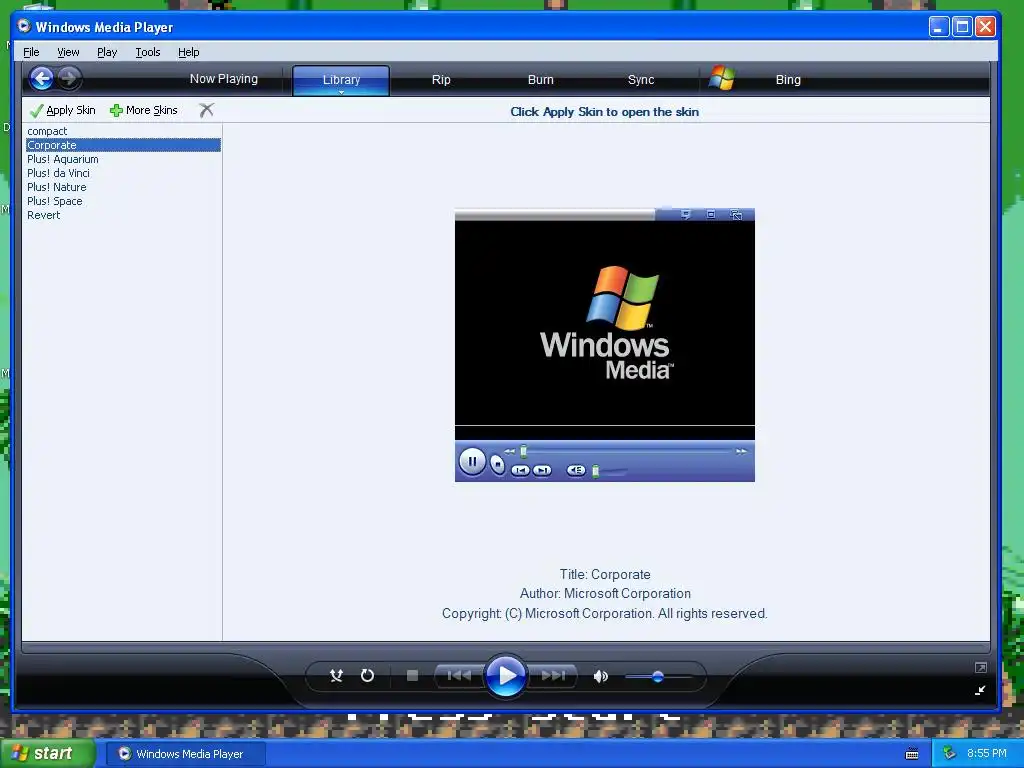This screenshot has width=1024, height=768.
Task: Open the View menu
Action: (x=68, y=52)
